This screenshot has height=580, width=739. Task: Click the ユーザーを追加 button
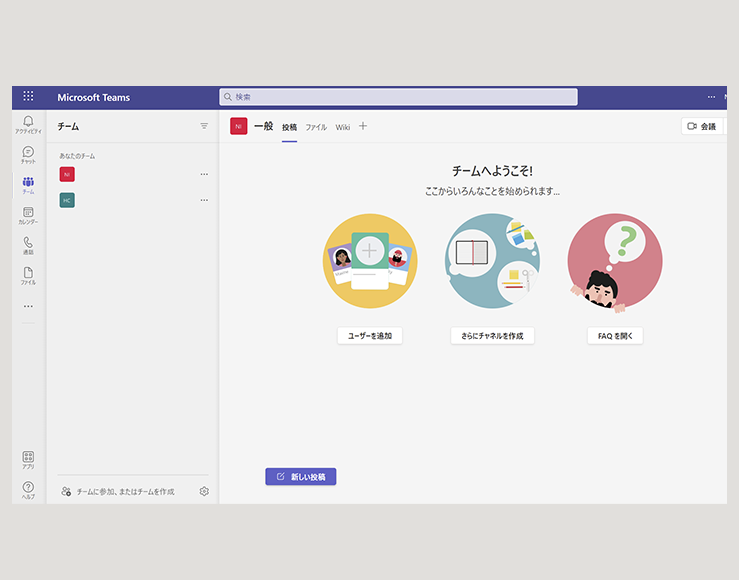point(370,336)
